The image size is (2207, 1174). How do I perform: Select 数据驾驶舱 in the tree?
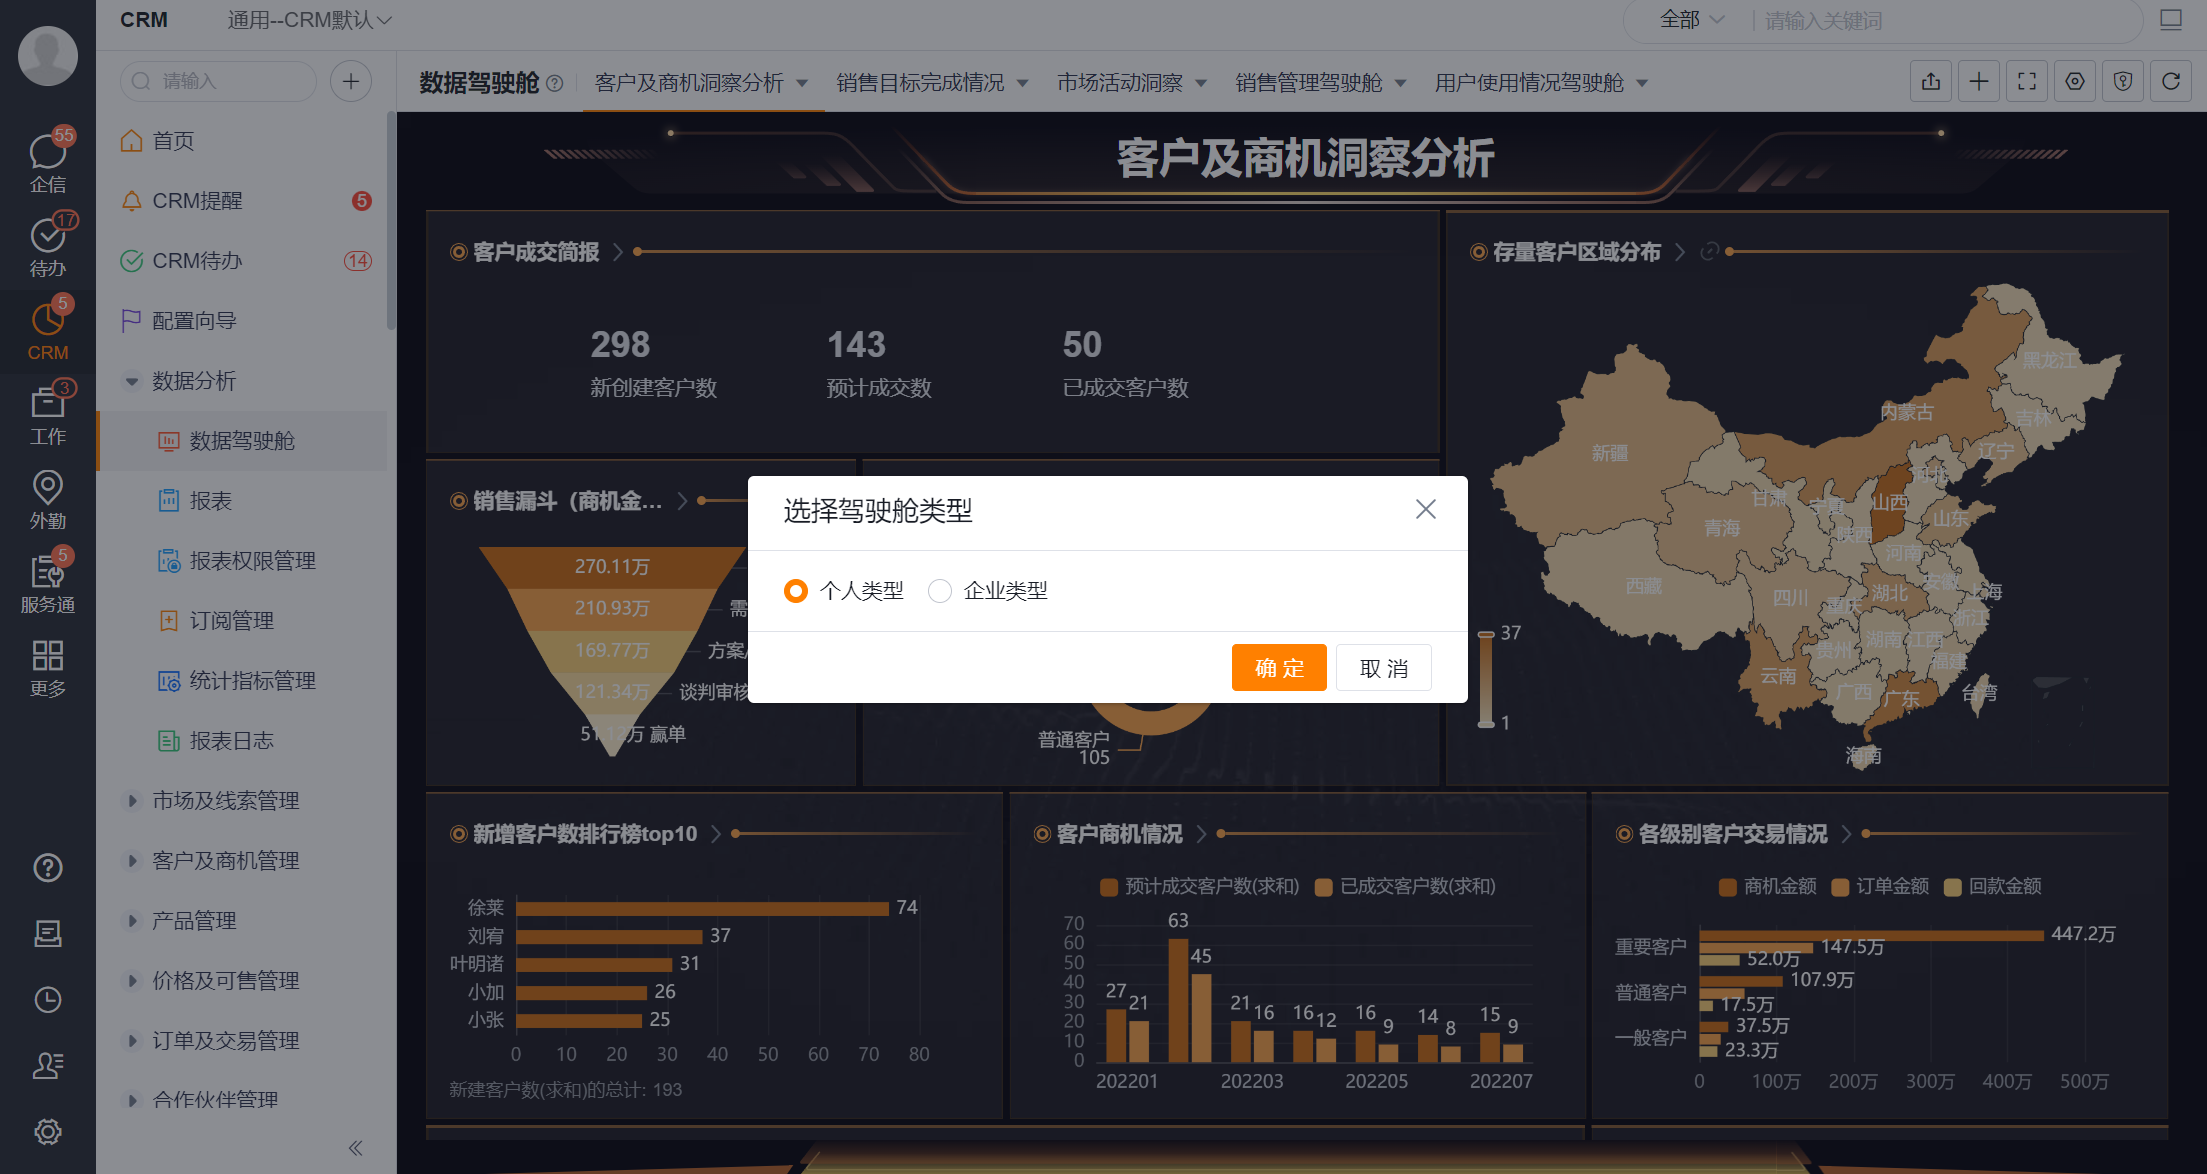tap(241, 441)
